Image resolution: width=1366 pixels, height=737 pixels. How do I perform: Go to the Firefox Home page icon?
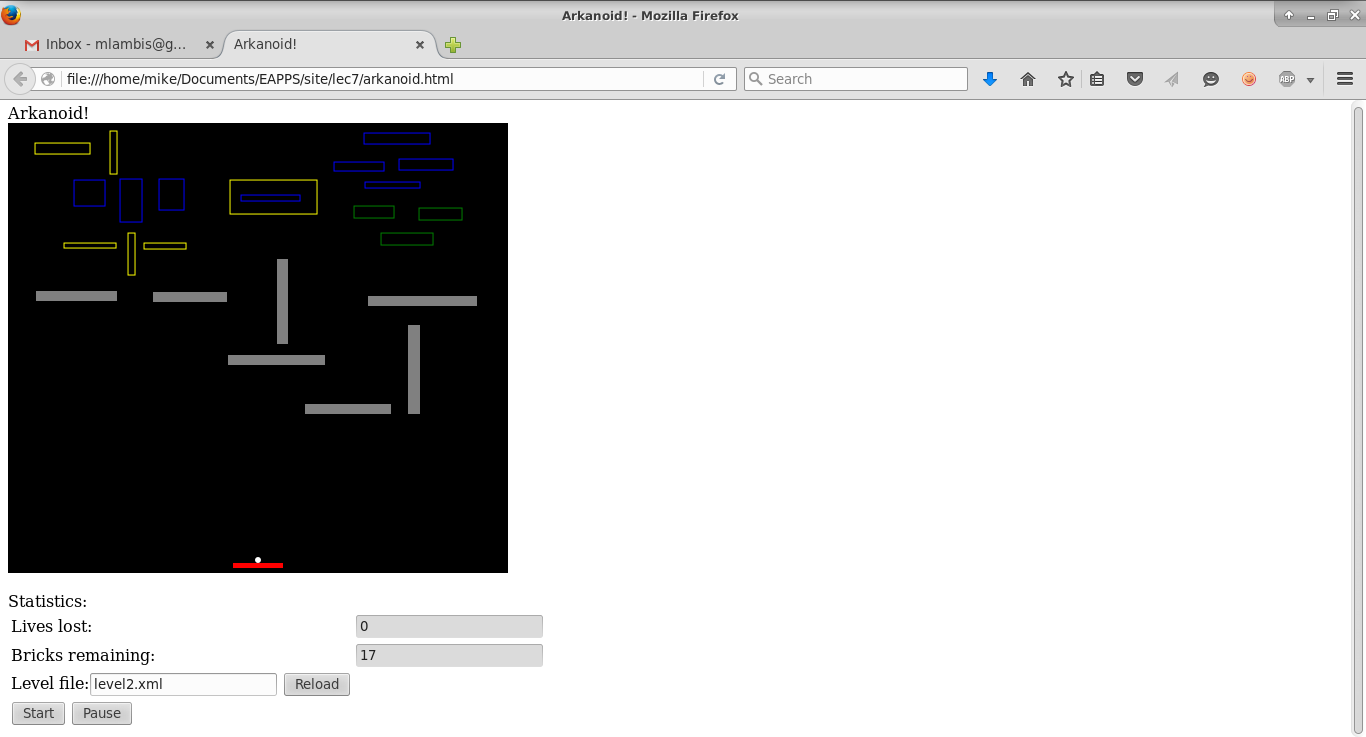pyautogui.click(x=1028, y=79)
